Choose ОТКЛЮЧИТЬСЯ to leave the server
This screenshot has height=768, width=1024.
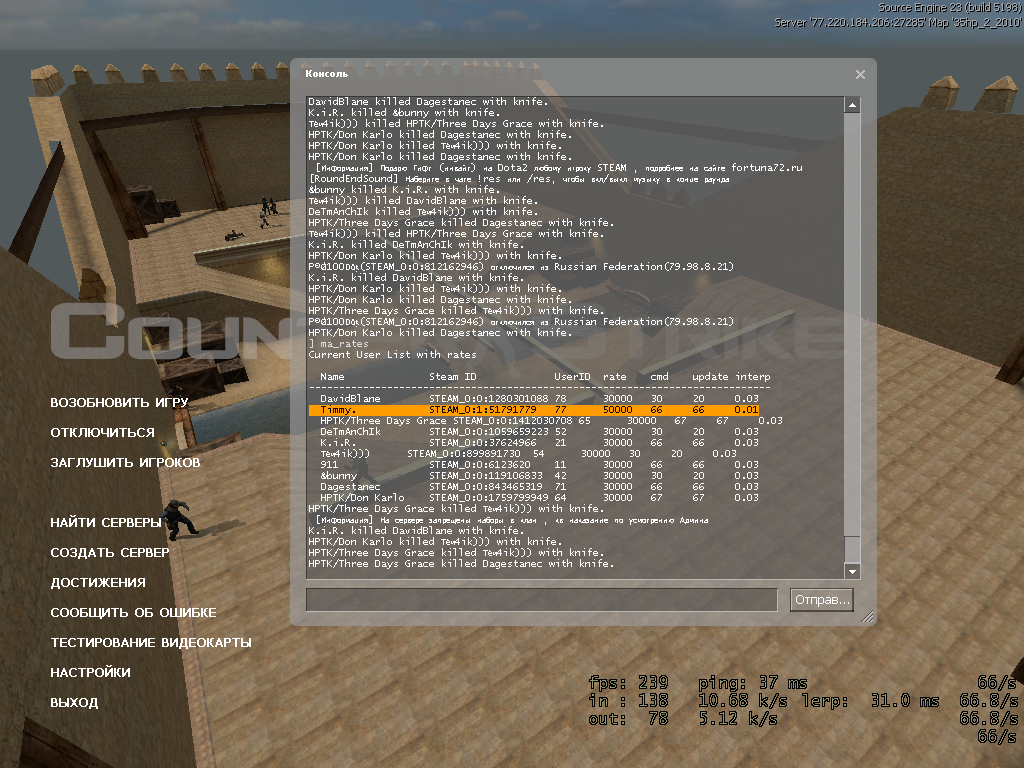(x=103, y=432)
